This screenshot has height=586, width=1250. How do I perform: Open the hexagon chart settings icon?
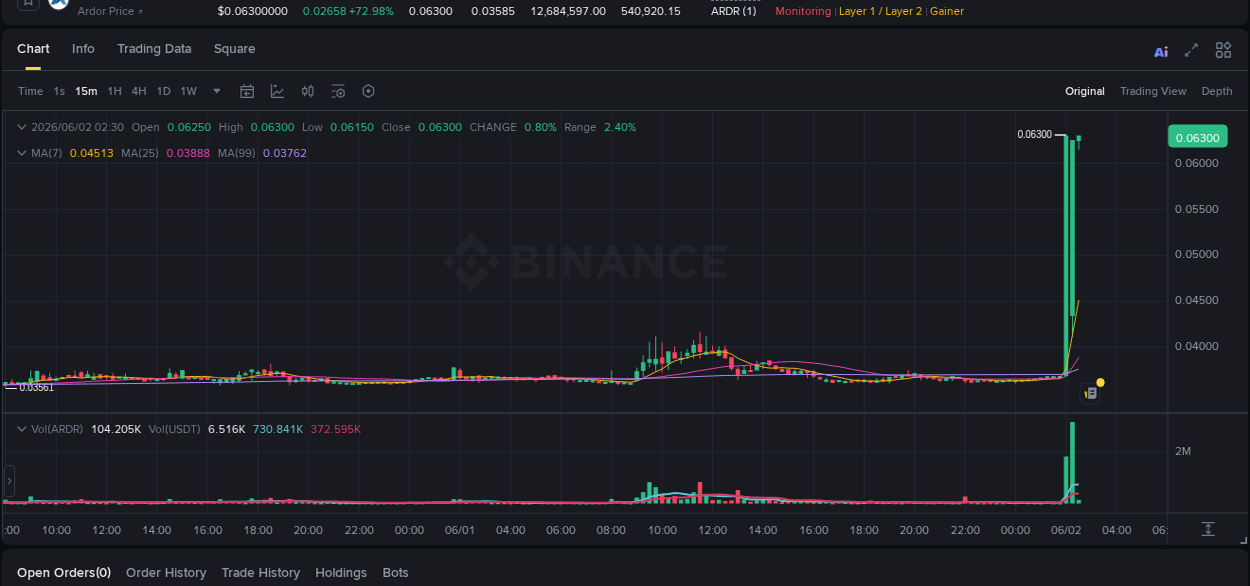tap(368, 91)
